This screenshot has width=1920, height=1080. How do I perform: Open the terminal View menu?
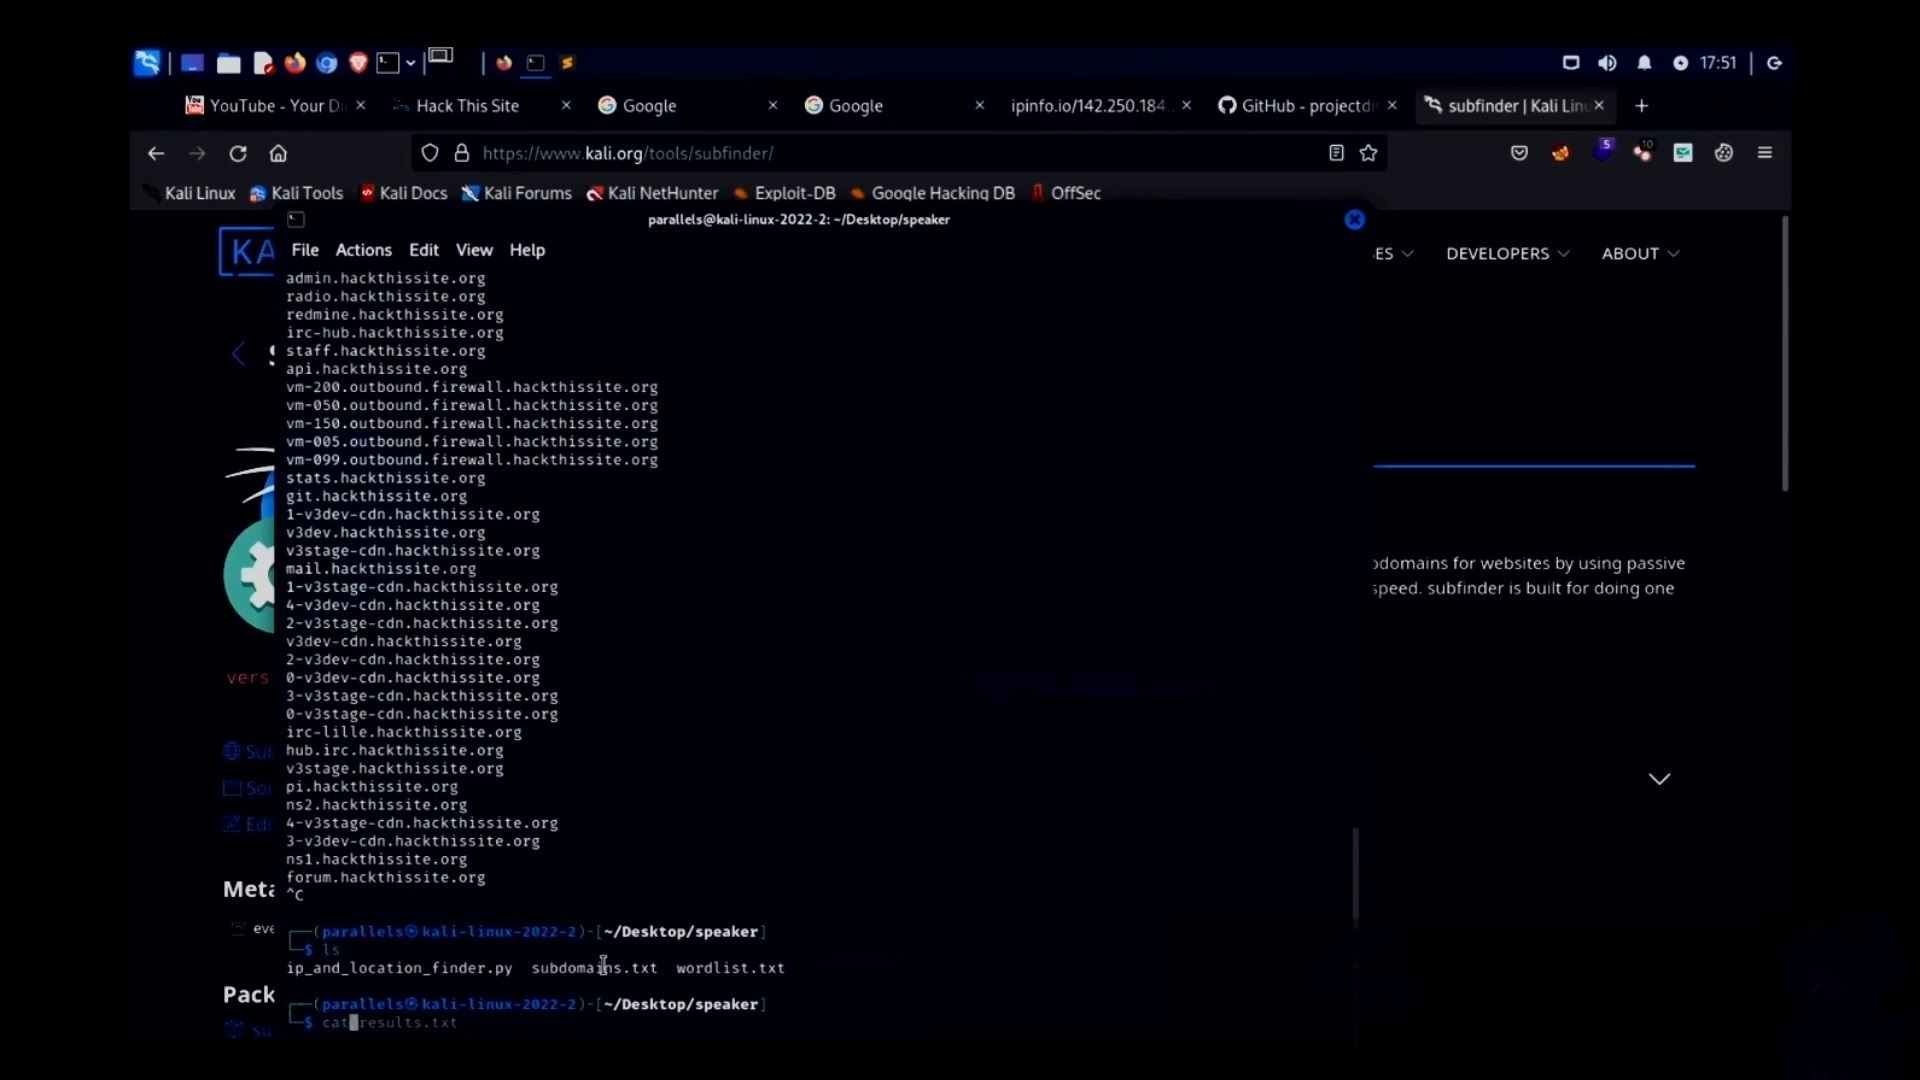(474, 250)
